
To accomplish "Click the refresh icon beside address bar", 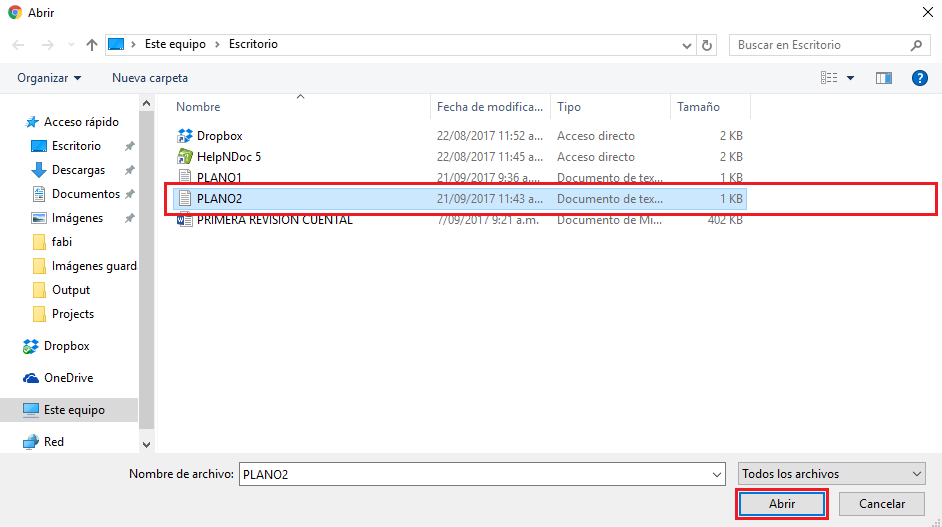I will point(708,45).
